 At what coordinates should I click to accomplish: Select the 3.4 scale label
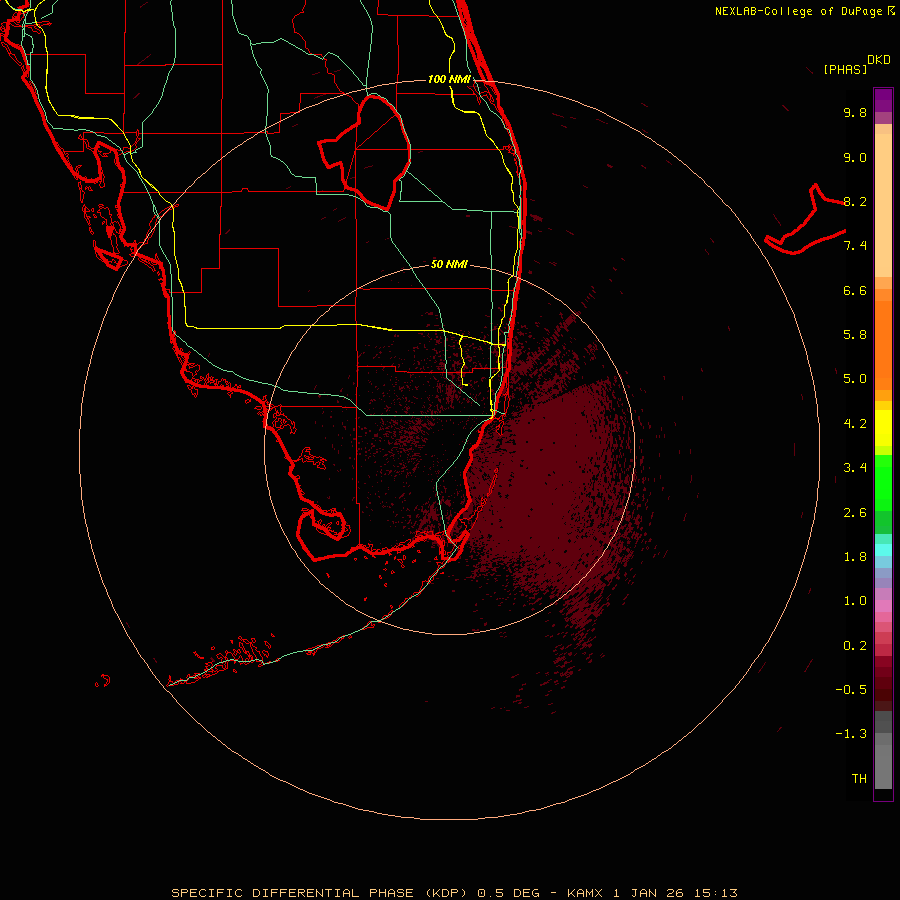coord(855,468)
